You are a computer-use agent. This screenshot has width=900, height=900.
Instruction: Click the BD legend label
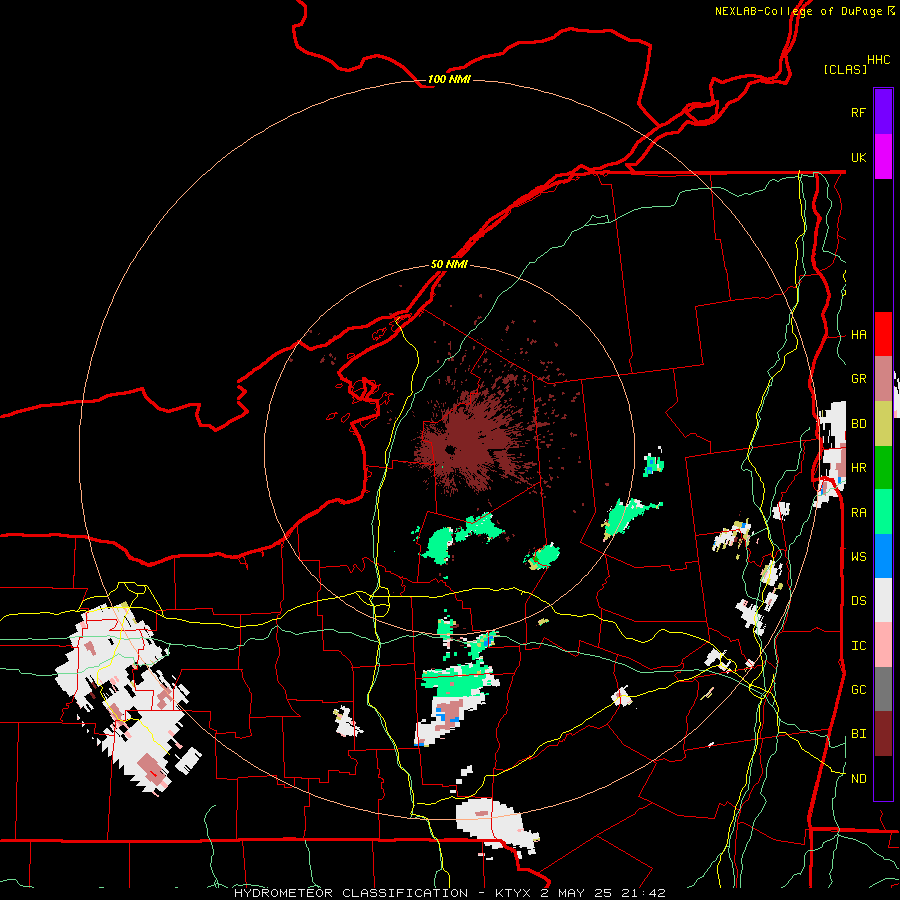click(x=858, y=424)
